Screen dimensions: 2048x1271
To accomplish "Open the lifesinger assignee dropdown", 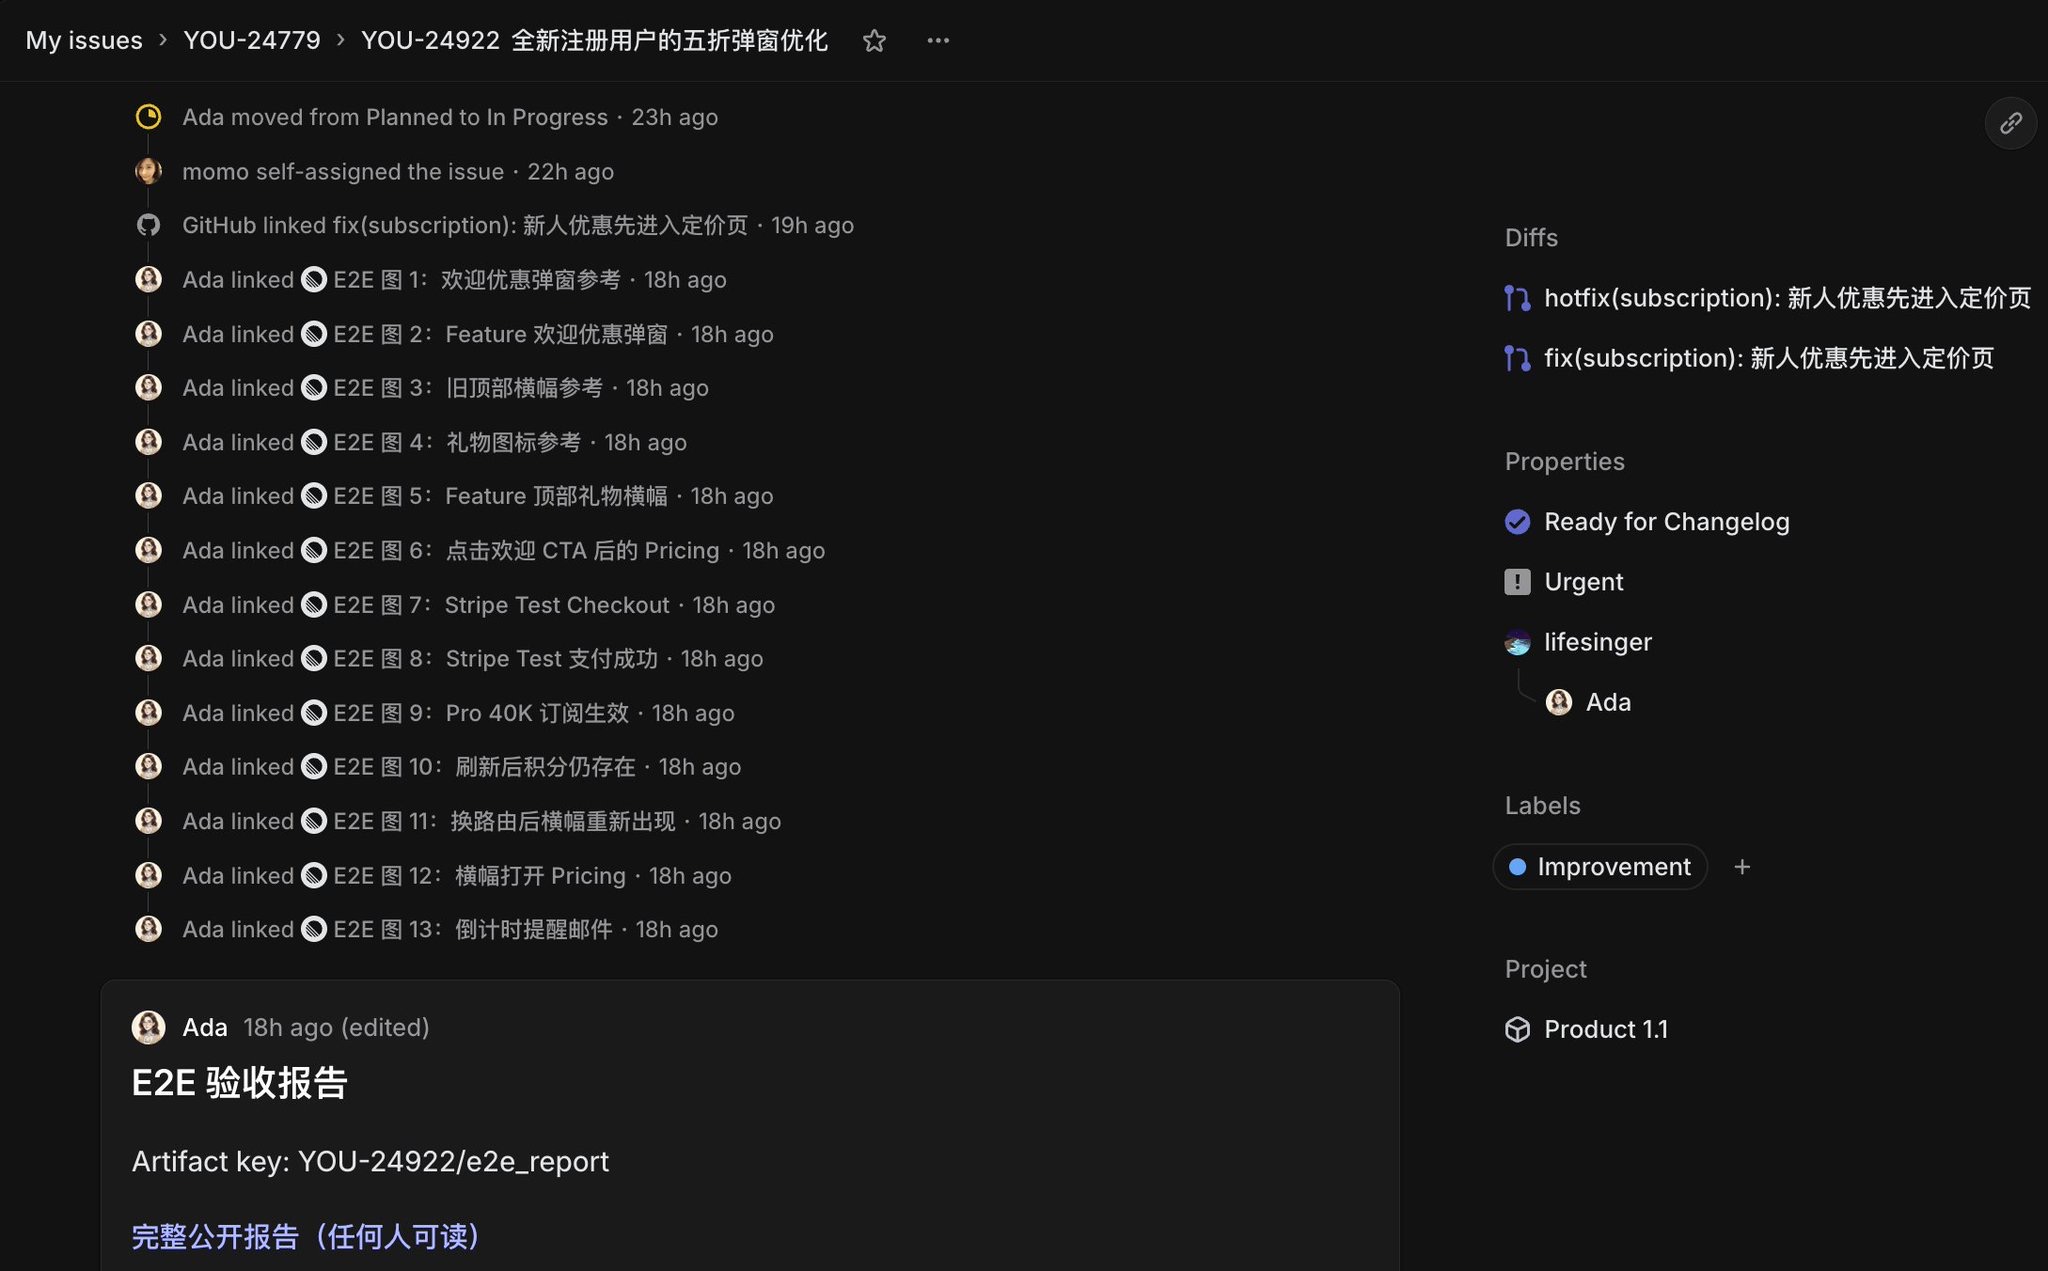I will [x=1597, y=642].
